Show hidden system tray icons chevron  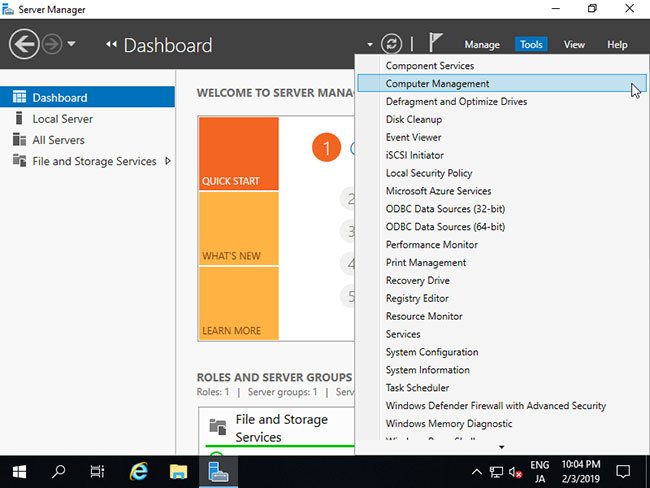pyautogui.click(x=477, y=471)
